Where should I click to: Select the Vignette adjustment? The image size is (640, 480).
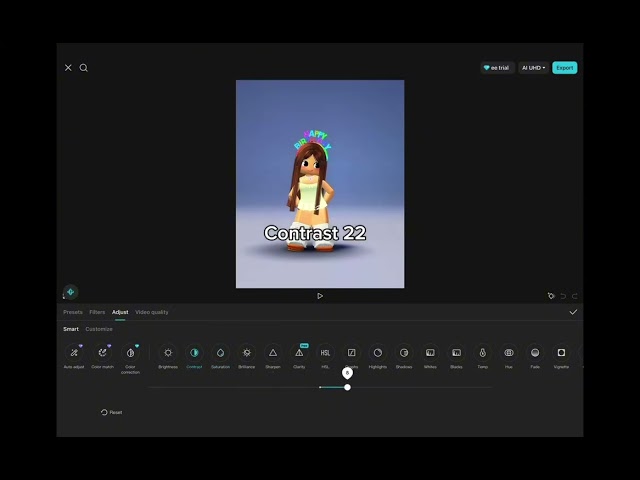click(x=561, y=356)
